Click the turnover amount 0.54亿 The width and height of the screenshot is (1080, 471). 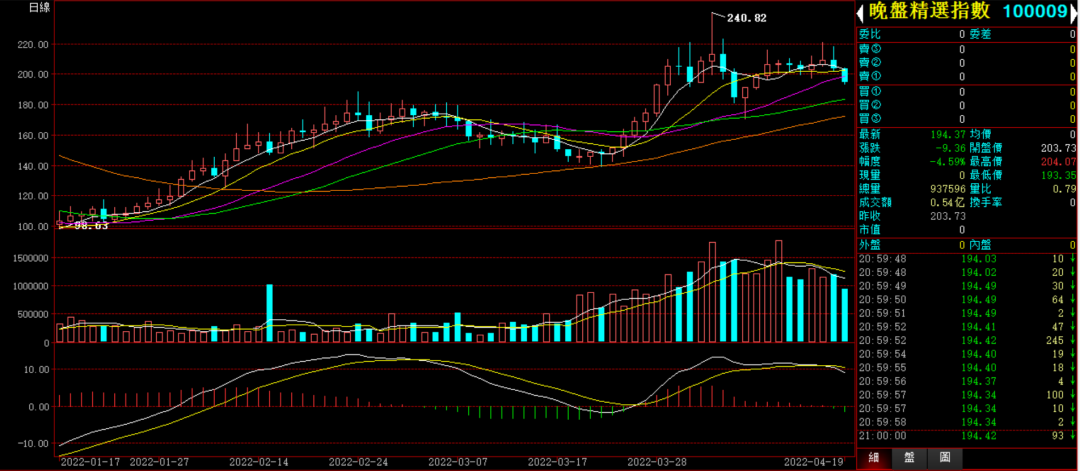[x=948, y=203]
